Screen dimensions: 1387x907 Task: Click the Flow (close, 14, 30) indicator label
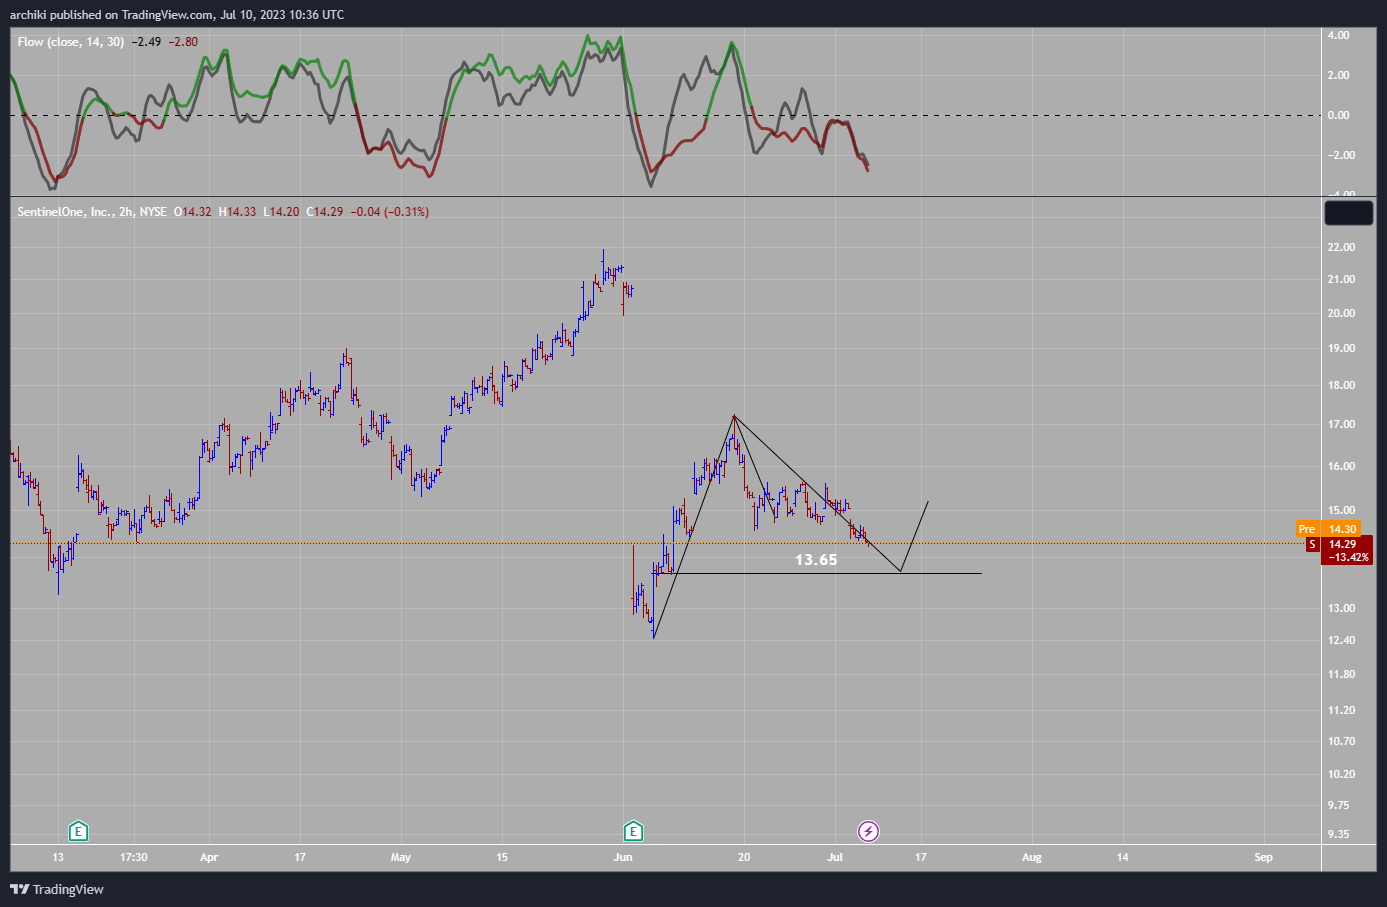(x=71, y=42)
